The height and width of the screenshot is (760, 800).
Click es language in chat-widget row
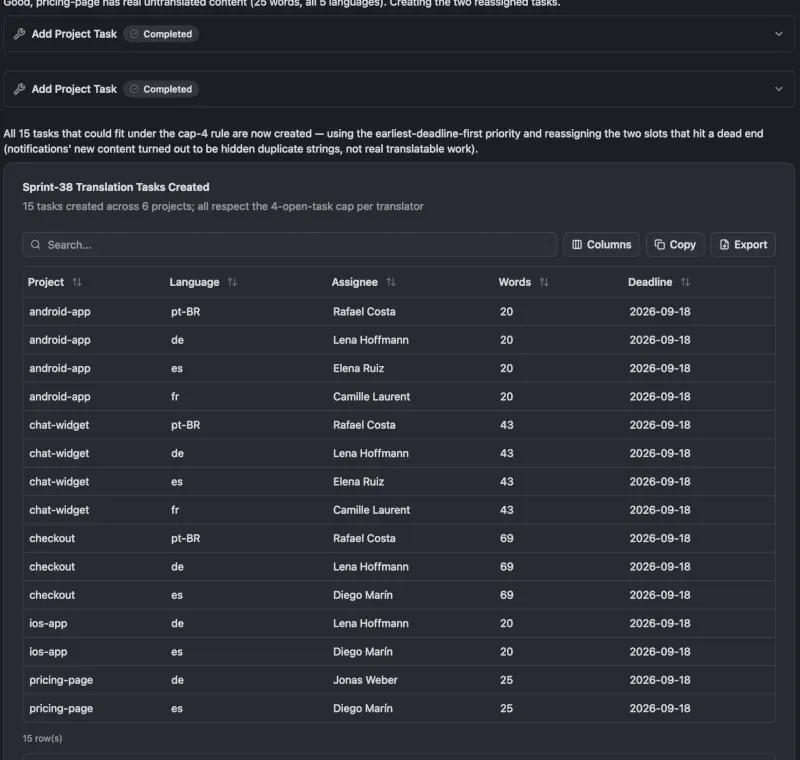(177, 482)
